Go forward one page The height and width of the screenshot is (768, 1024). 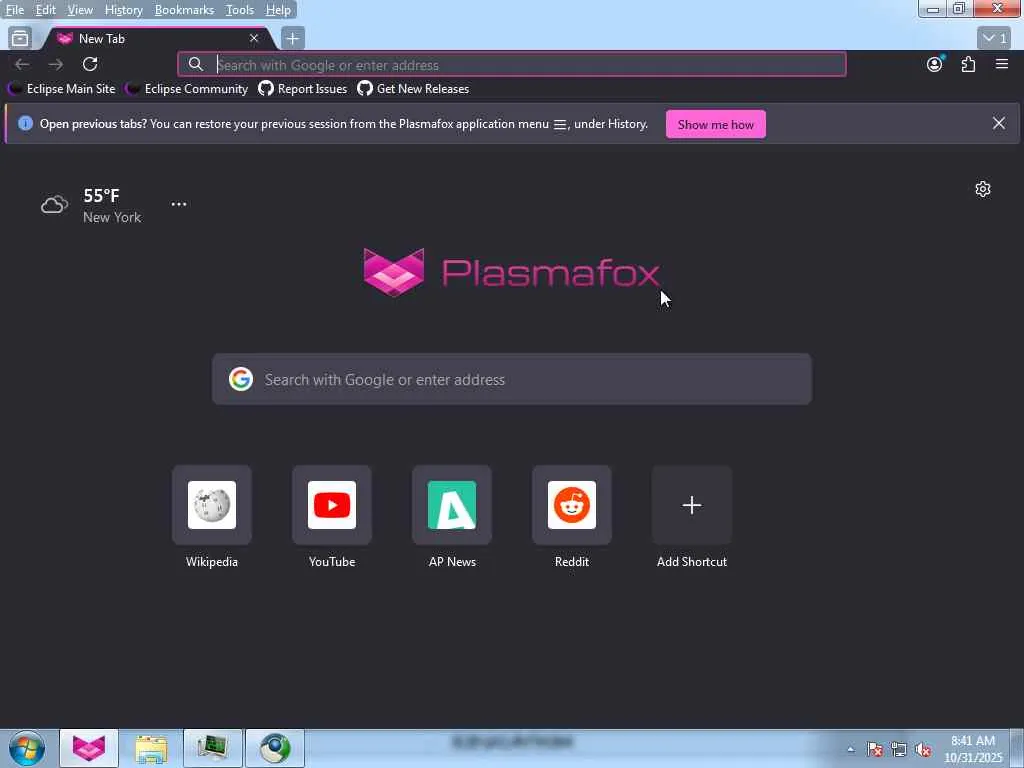tap(56, 64)
